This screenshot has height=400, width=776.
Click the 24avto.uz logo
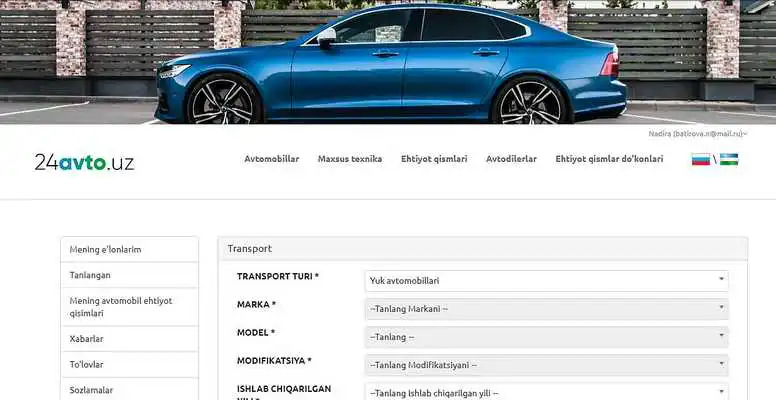(x=84, y=161)
